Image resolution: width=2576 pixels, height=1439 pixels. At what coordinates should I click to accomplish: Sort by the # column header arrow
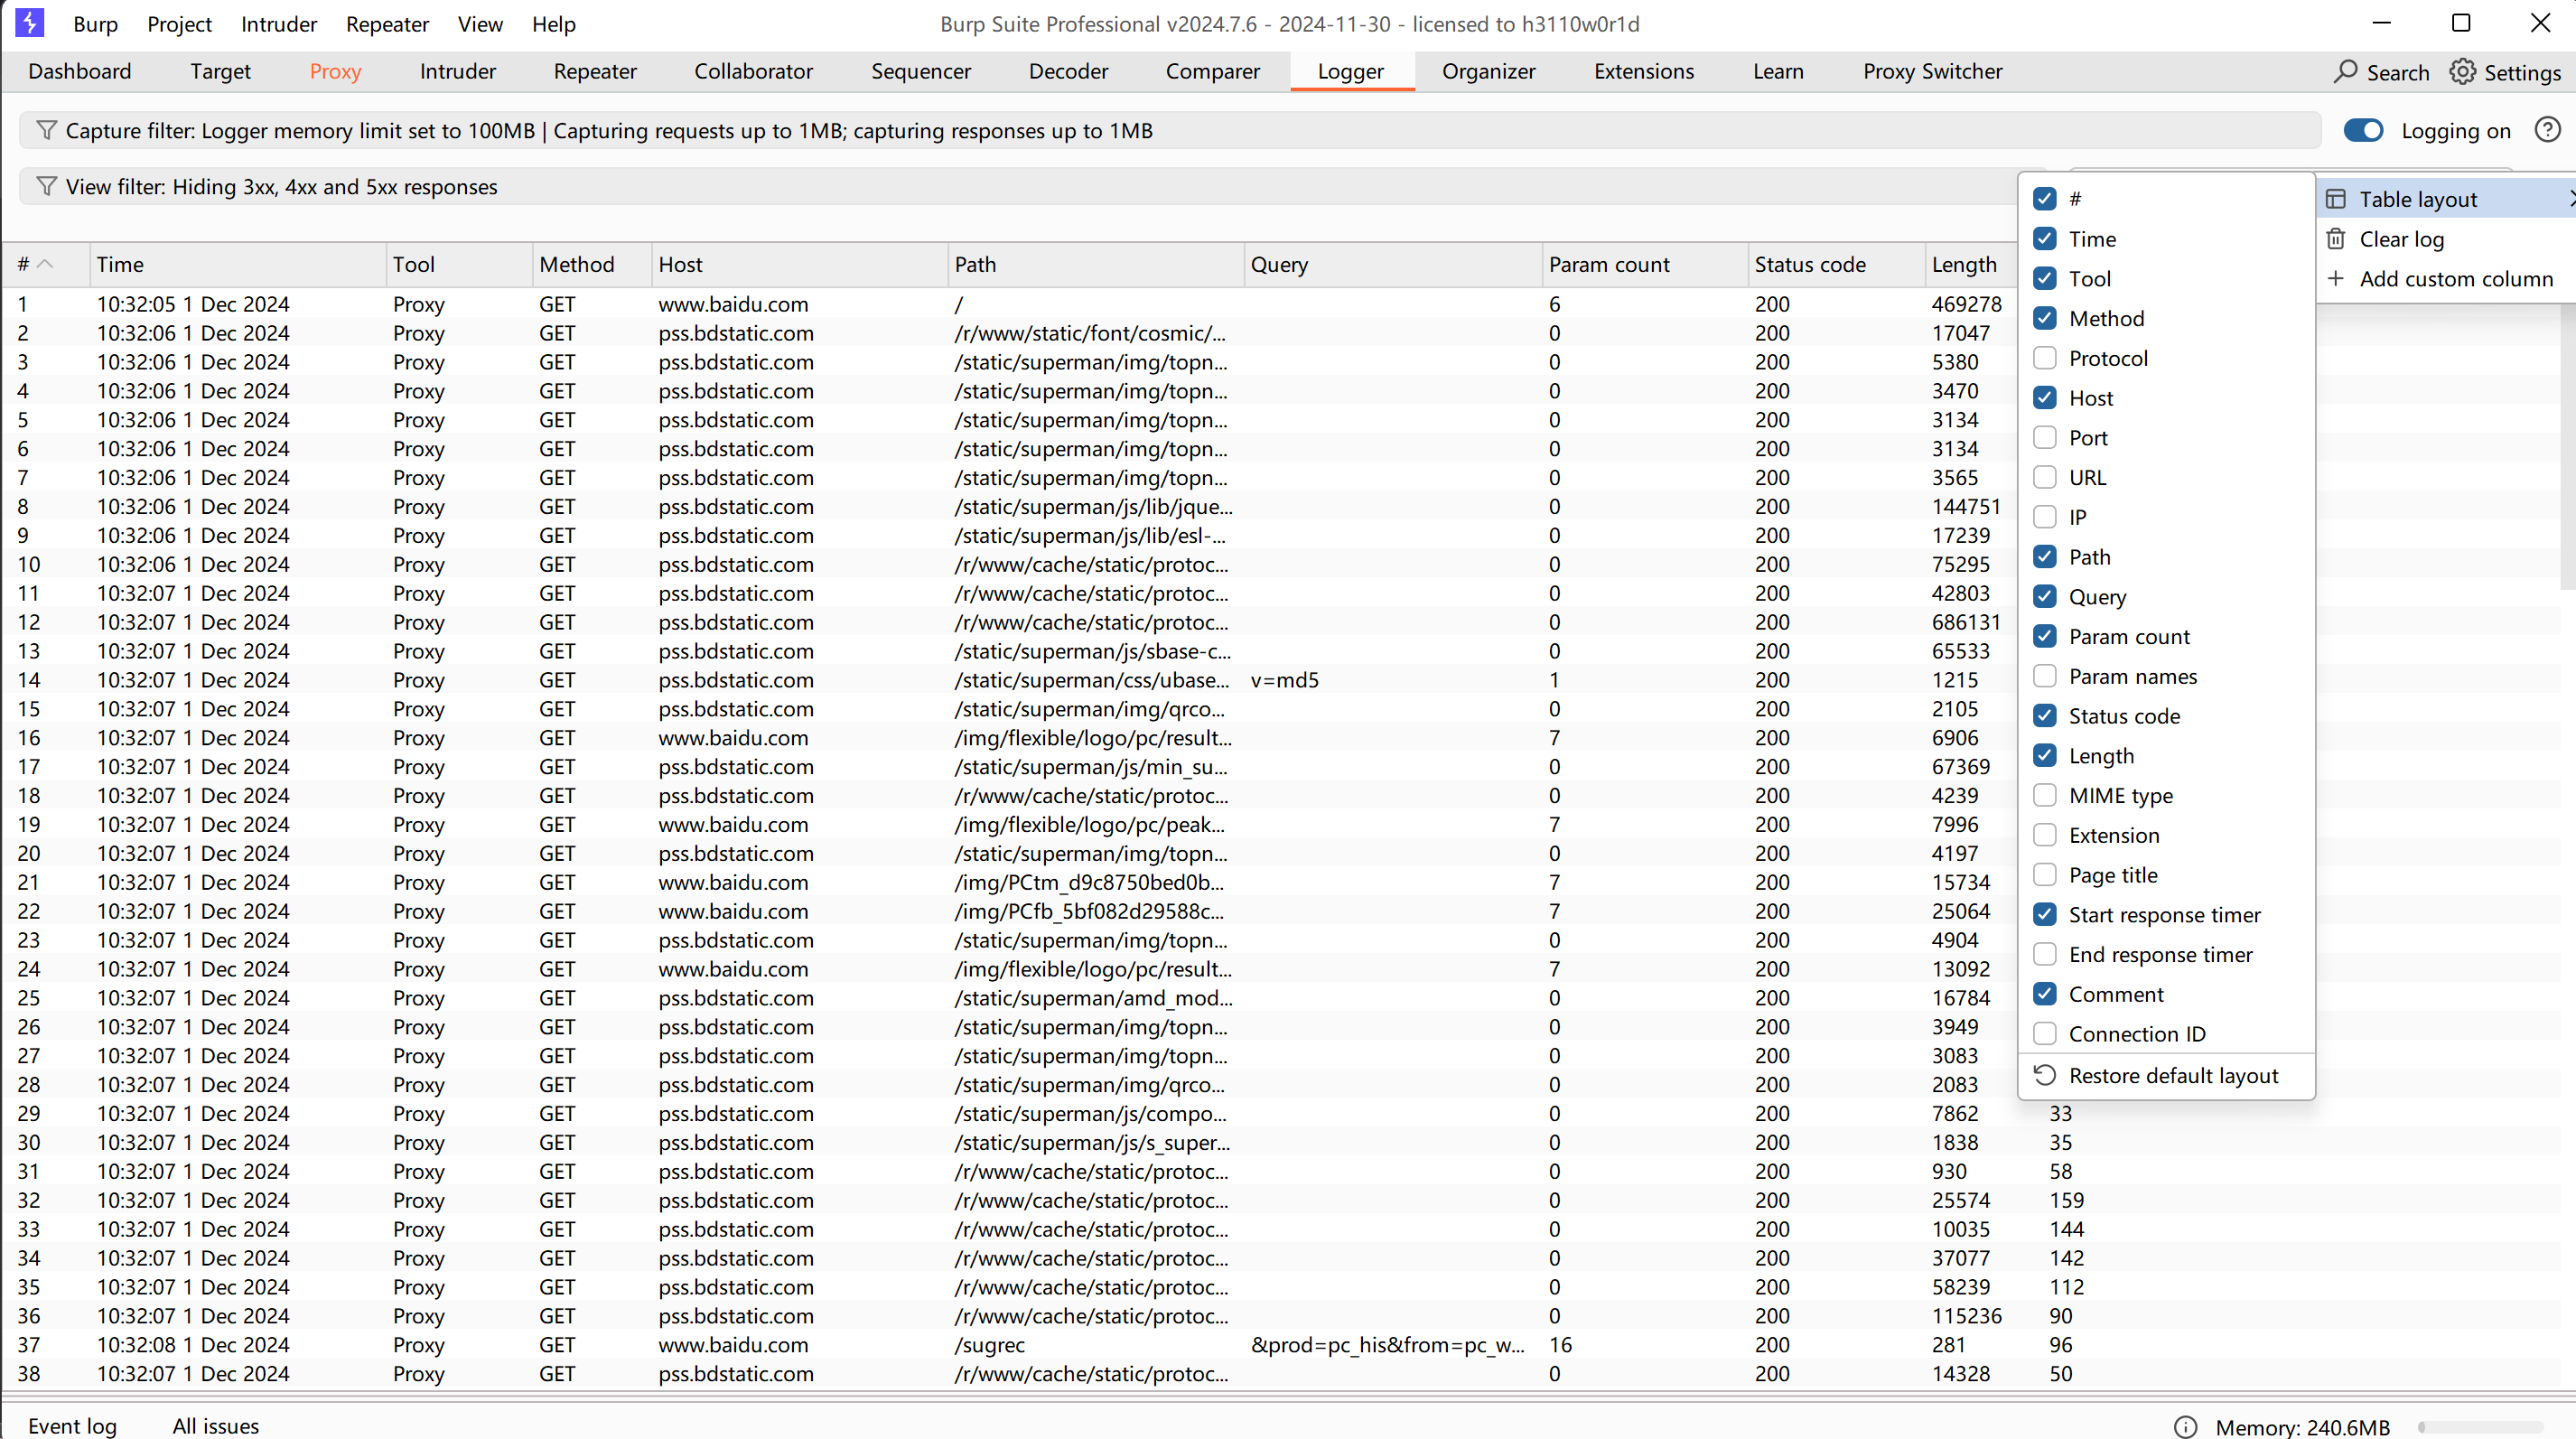point(45,264)
